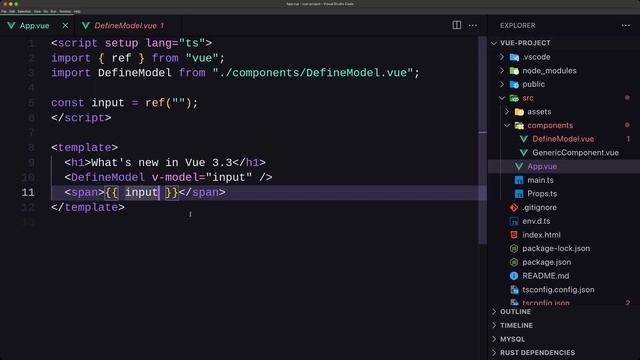Open package-lock.json in the Explorer
The width and height of the screenshot is (640, 360).
[556, 249]
